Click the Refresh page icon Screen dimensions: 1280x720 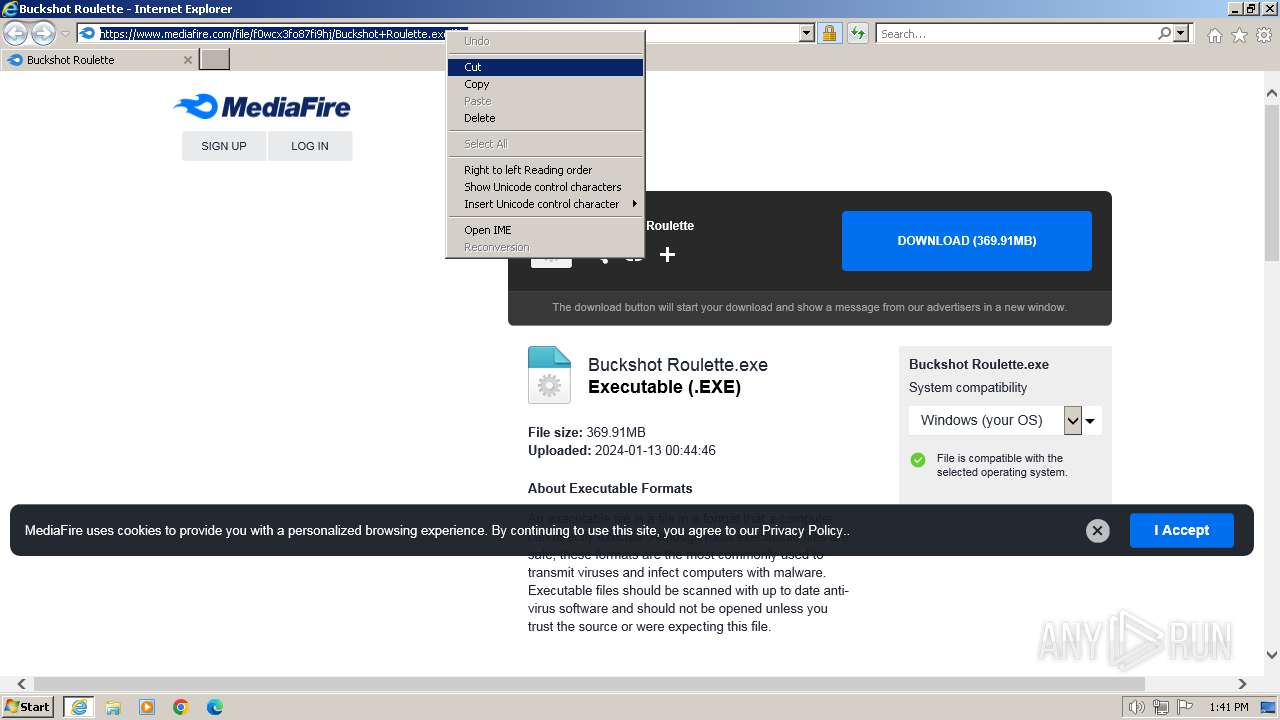coord(858,33)
